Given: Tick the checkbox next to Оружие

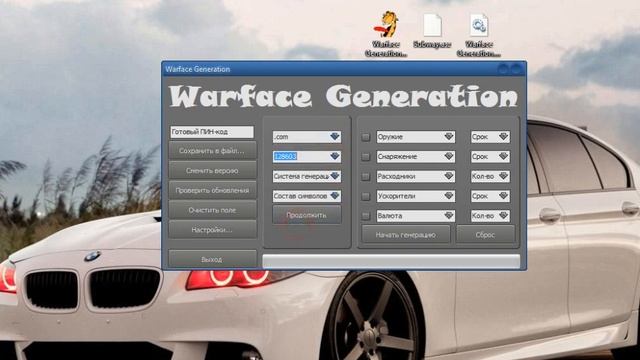Looking at the screenshot, I should coord(366,137).
